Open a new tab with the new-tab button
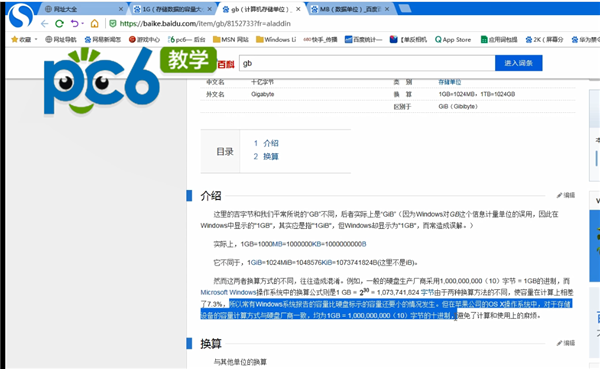The image size is (600, 369). pos(405,8)
